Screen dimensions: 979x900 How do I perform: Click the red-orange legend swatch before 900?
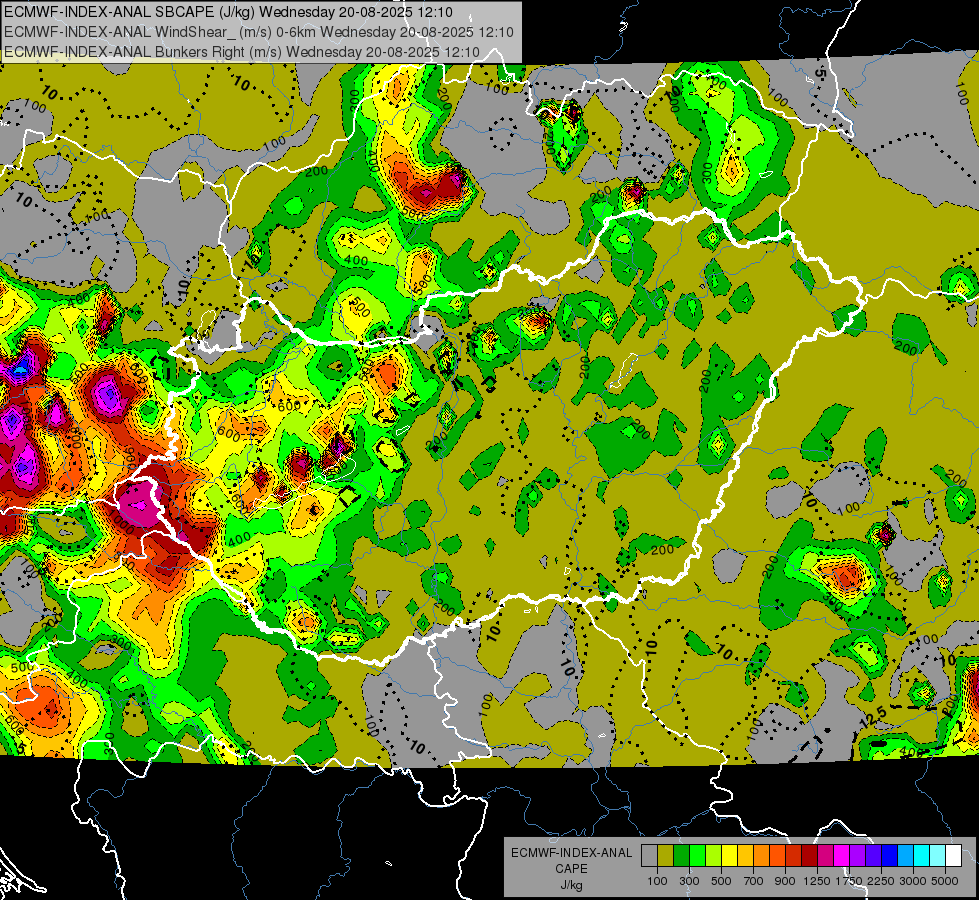777,855
